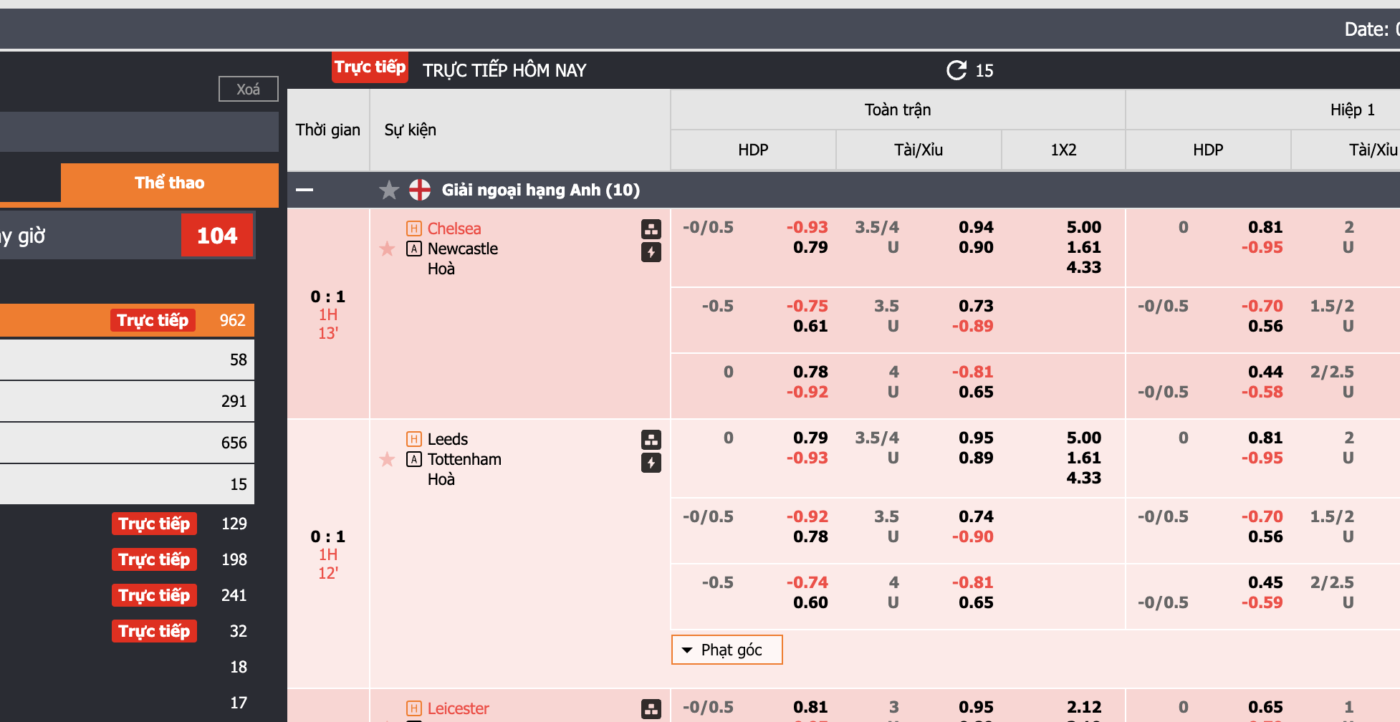
Task: Click the A away badge beside Newcastle
Action: tap(414, 249)
